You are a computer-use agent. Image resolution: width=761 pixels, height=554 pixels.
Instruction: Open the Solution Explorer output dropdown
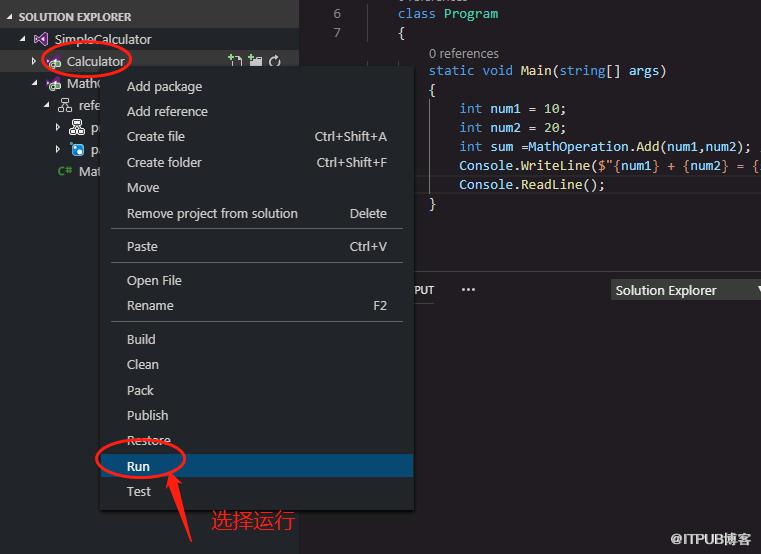(x=685, y=290)
